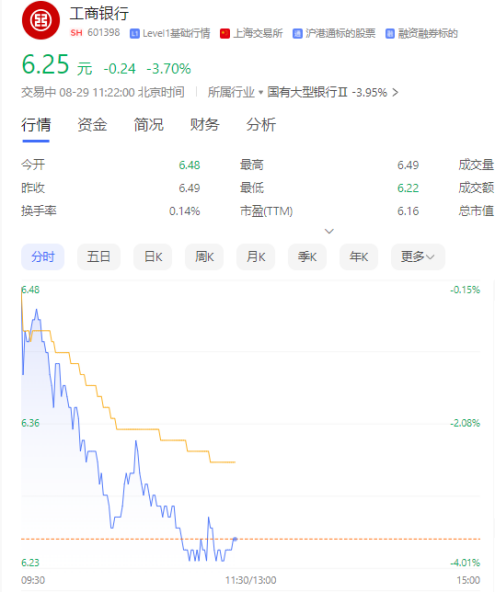
Task: Expand more quote details chevron
Action: 329,231
